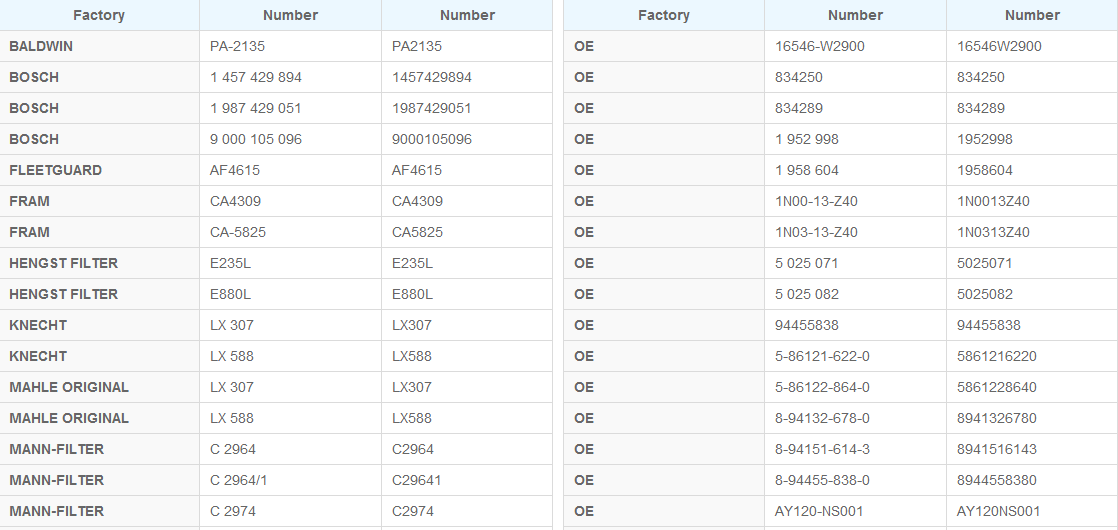The width and height of the screenshot is (1118, 530).
Task: Click the Factory header in left table
Action: pyautogui.click(x=99, y=15)
